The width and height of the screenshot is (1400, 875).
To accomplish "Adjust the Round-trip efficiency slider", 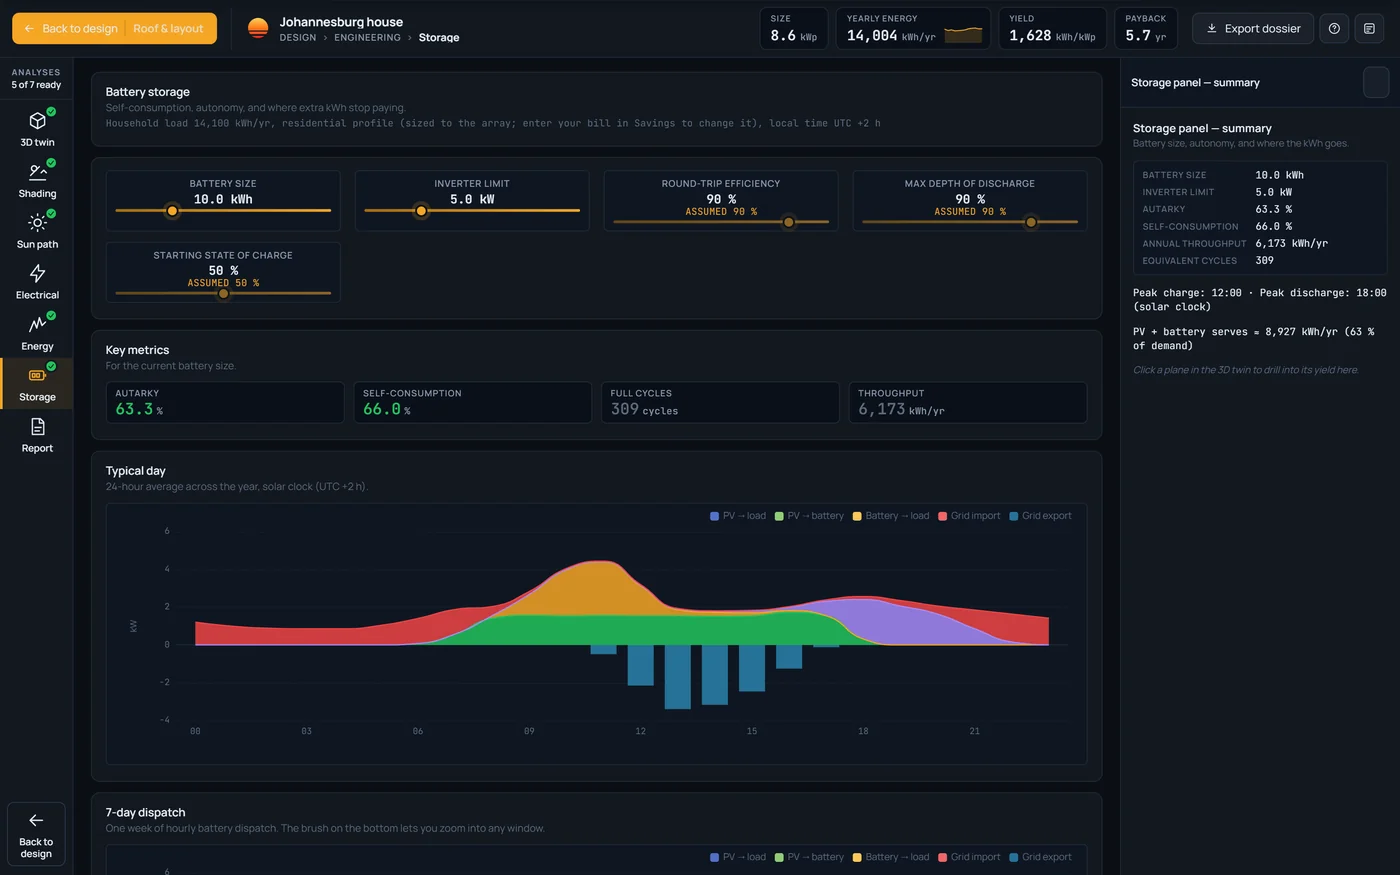I will 721,222.
